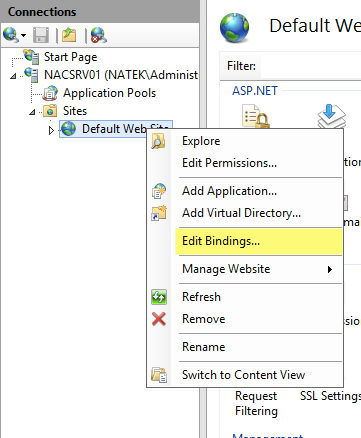Screen dimensions: 361x438
Task: Click the Filter input field
Action: [x=311, y=66]
